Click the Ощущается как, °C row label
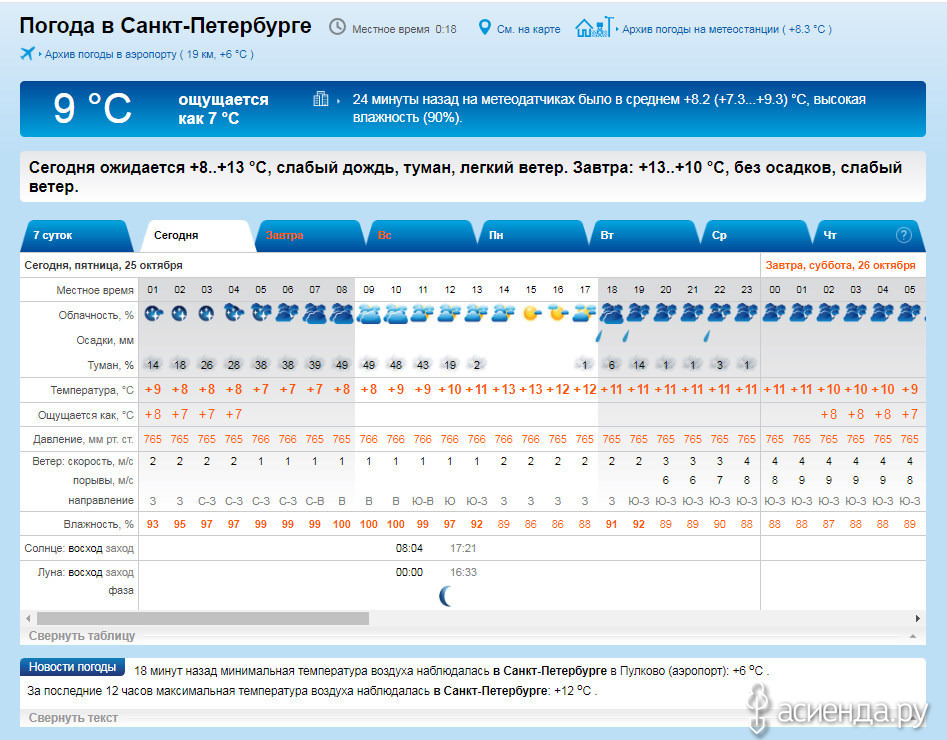 86,415
